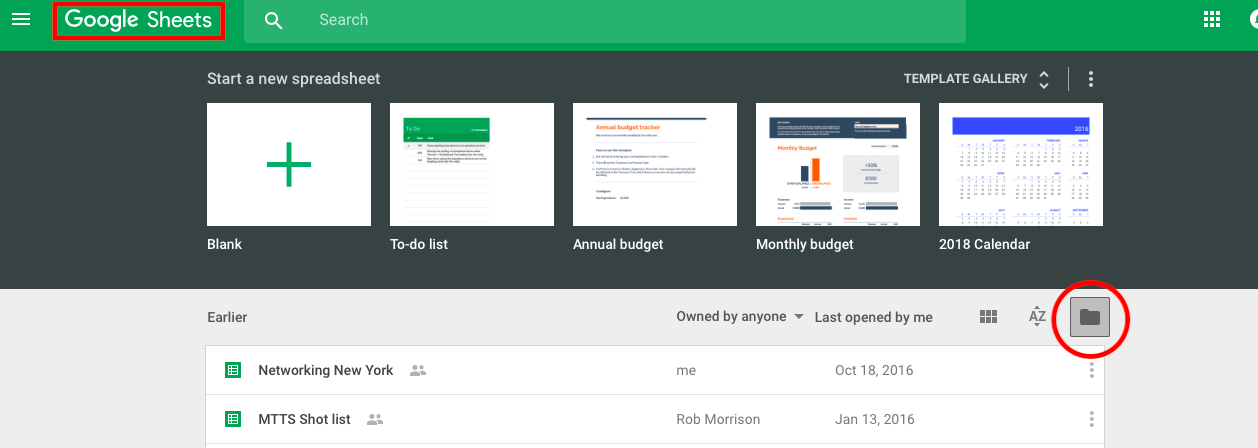
Task: Open the AZ sort options
Action: click(x=1038, y=317)
